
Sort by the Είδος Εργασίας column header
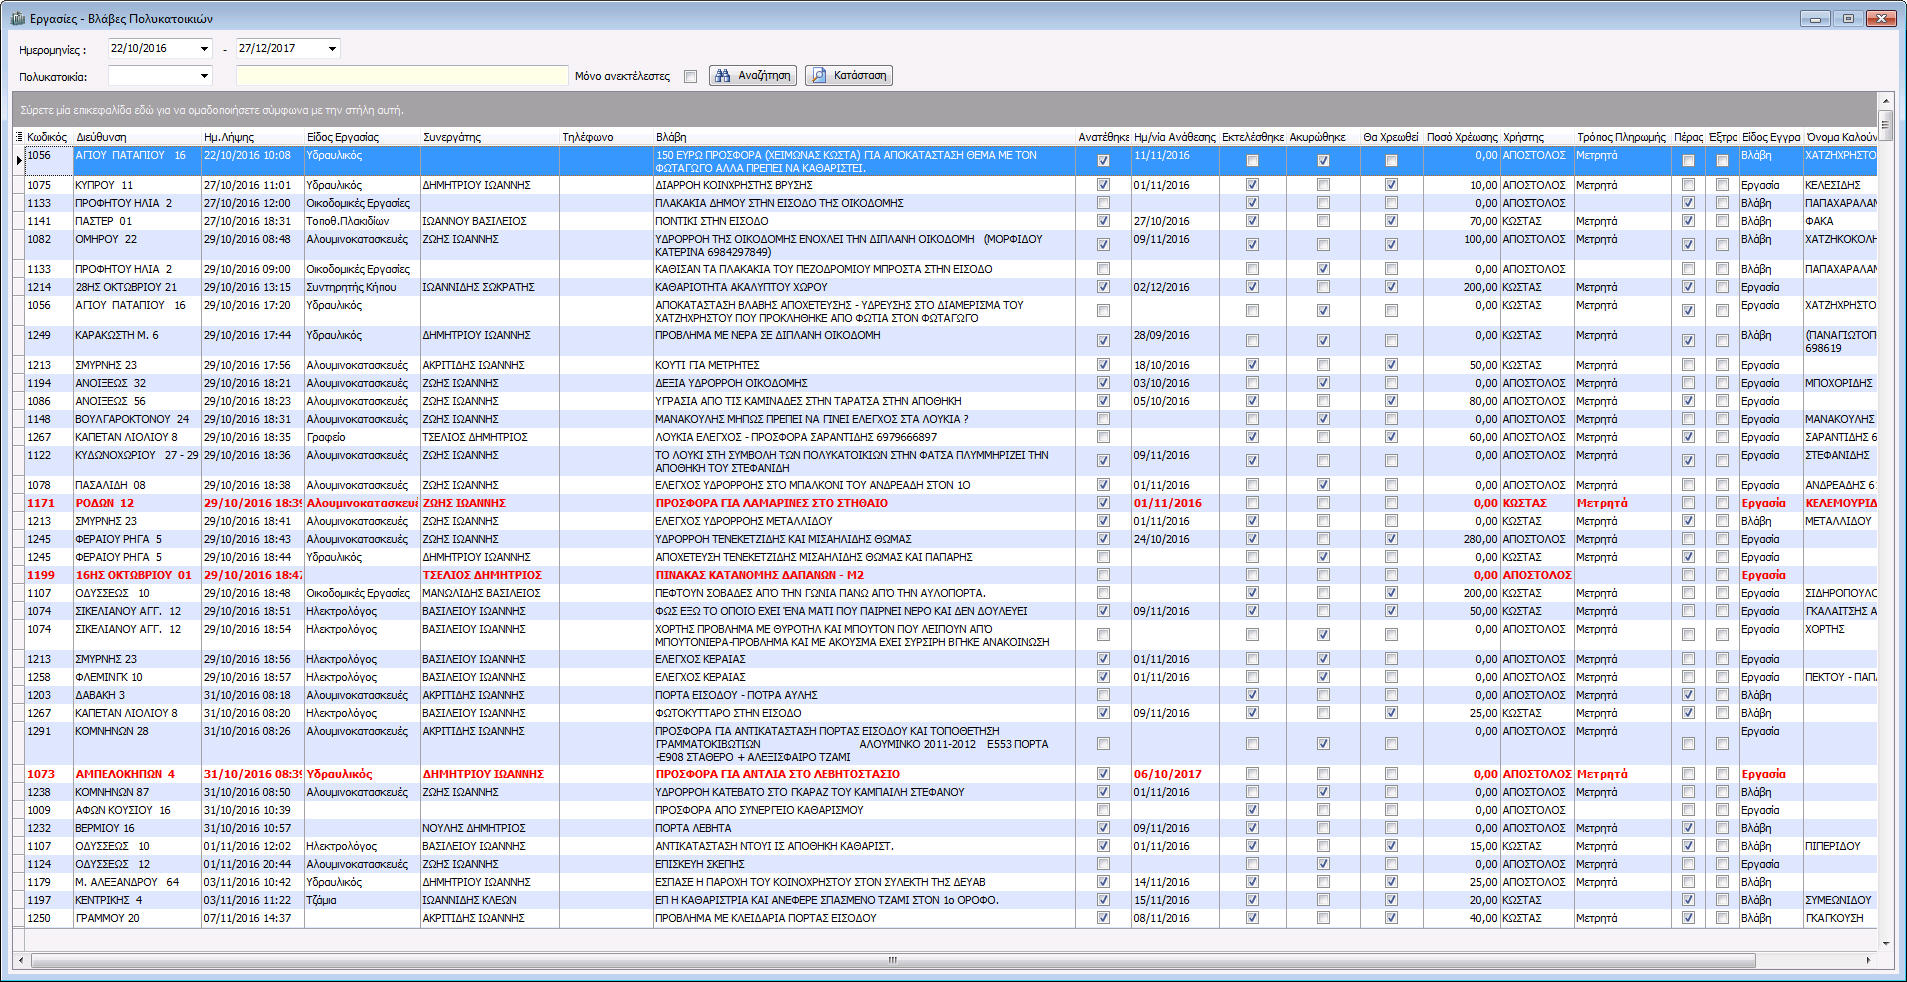362,137
